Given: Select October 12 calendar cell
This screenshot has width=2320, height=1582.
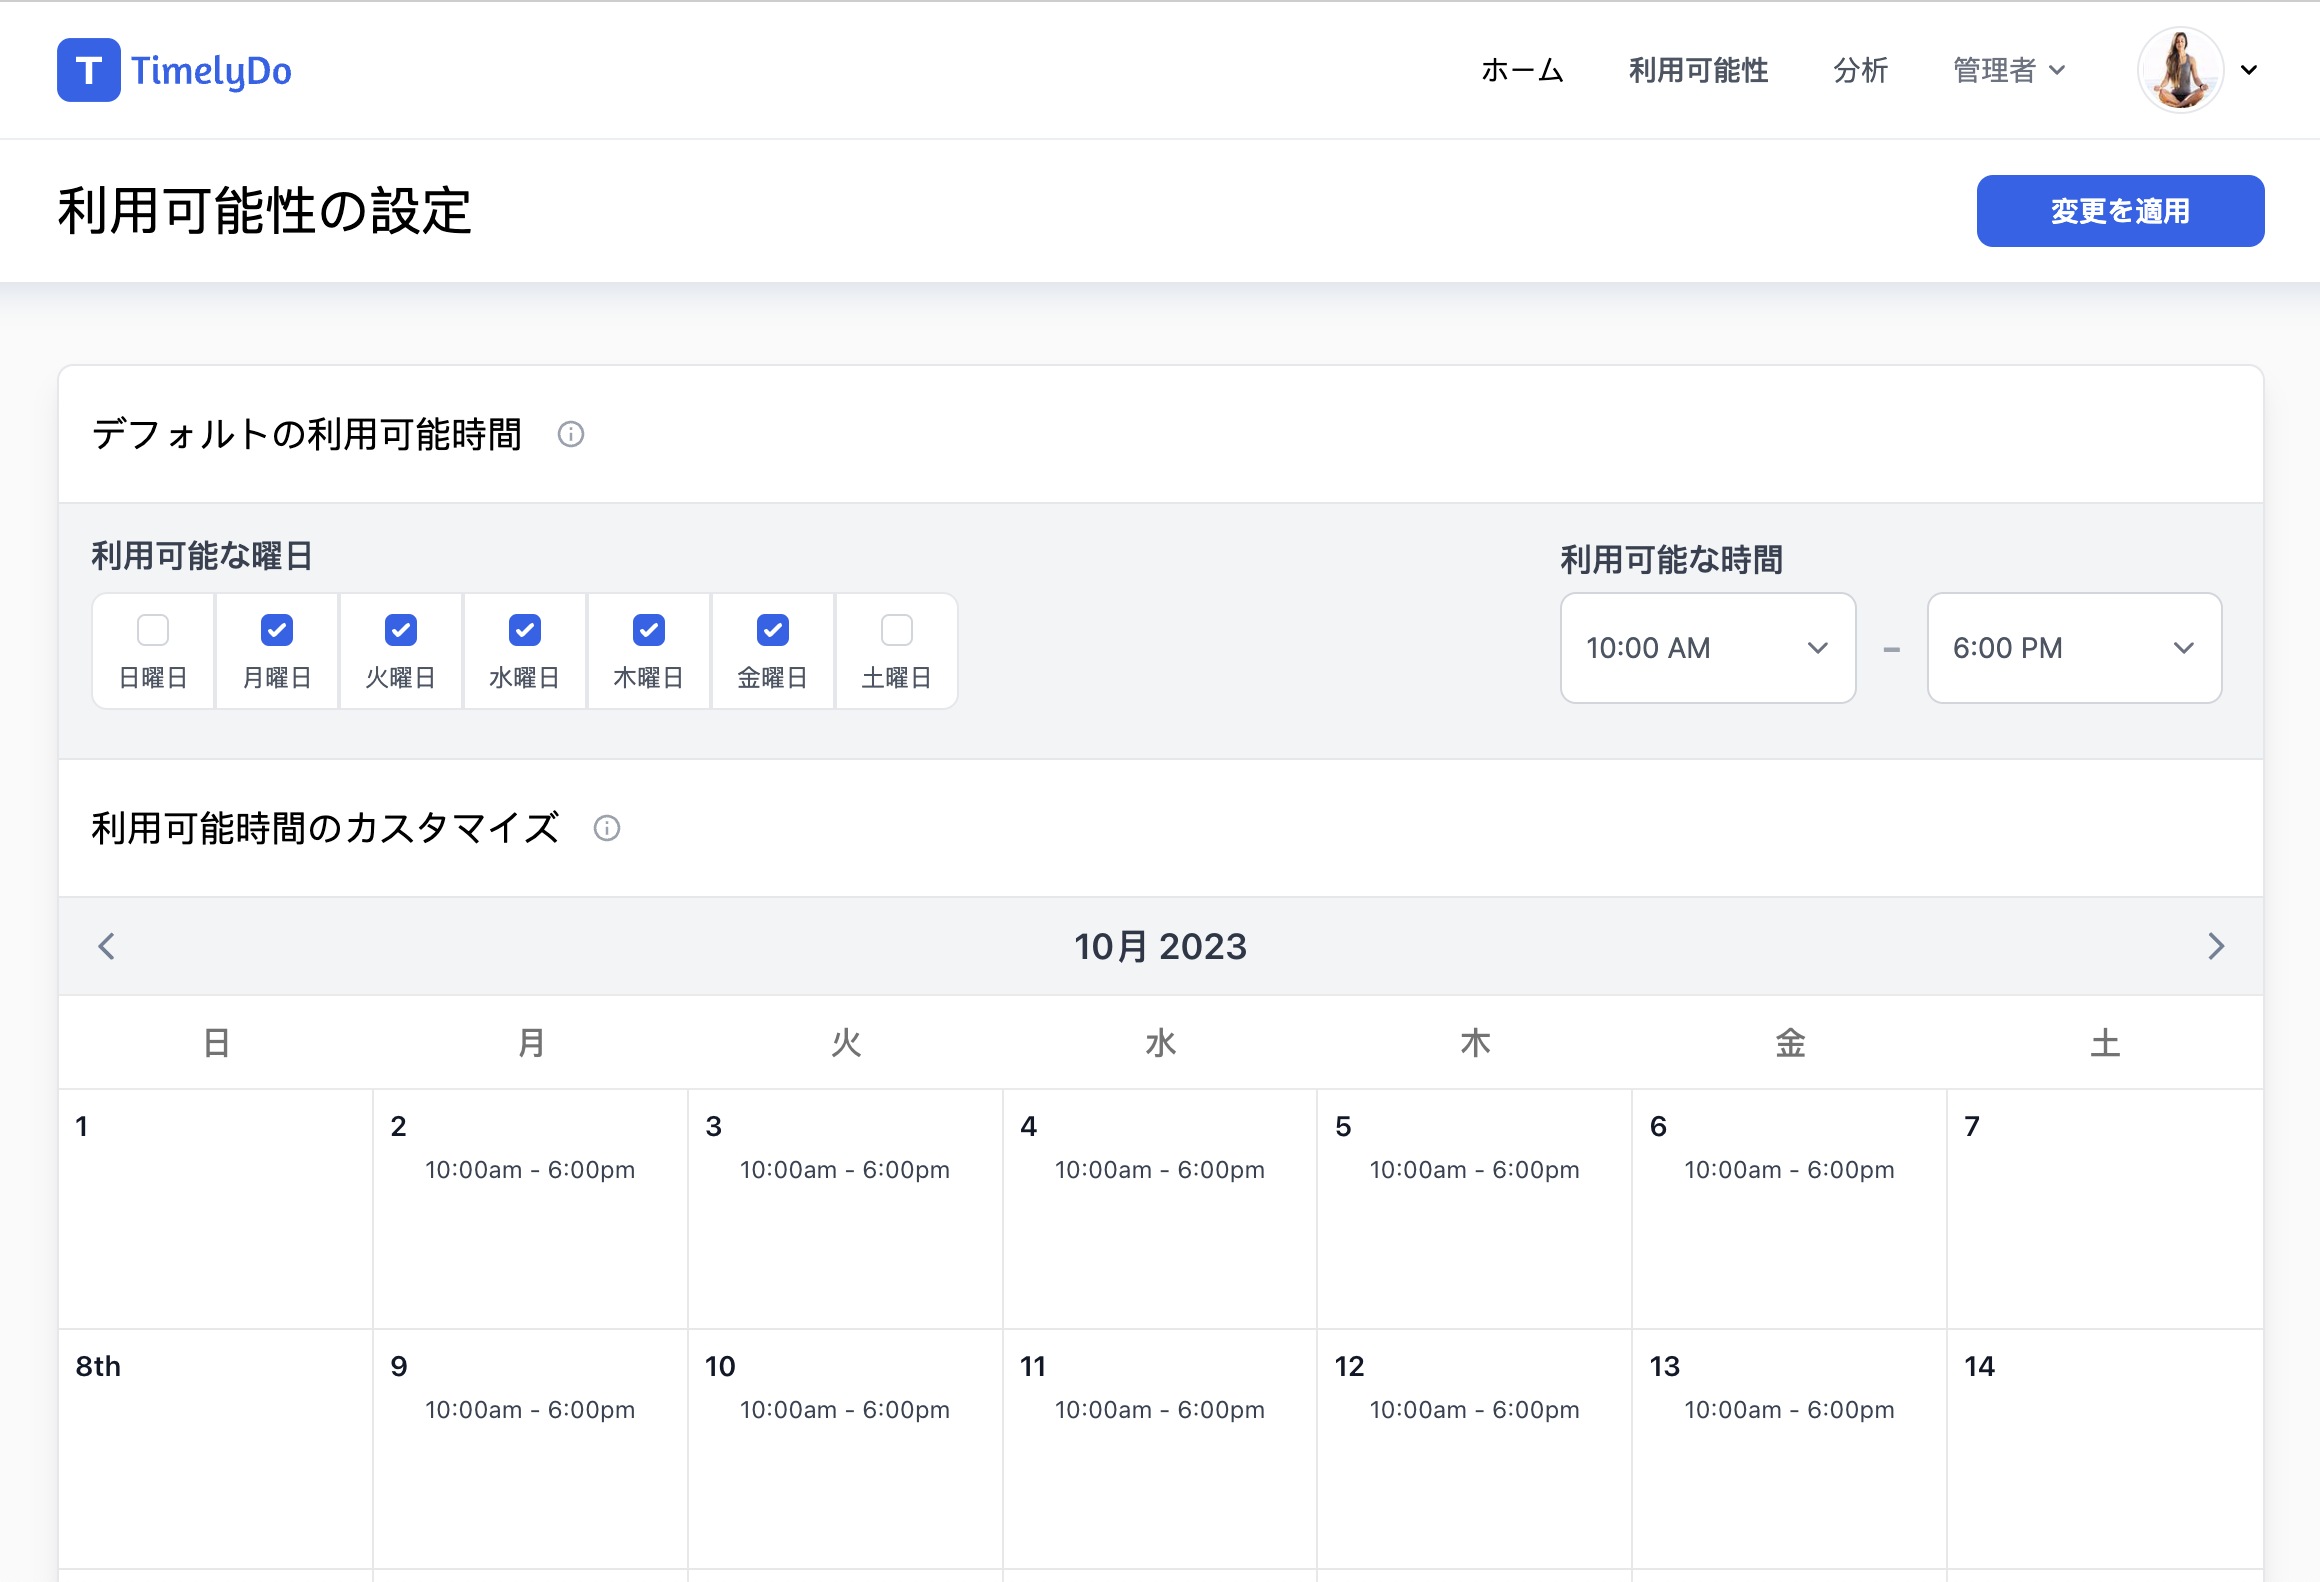Looking at the screenshot, I should 1475,1449.
